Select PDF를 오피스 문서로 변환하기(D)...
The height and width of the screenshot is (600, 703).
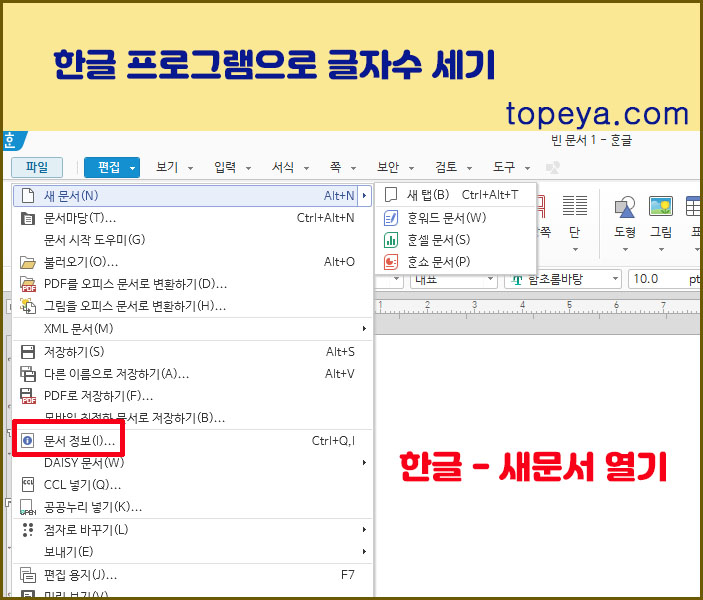(192, 284)
